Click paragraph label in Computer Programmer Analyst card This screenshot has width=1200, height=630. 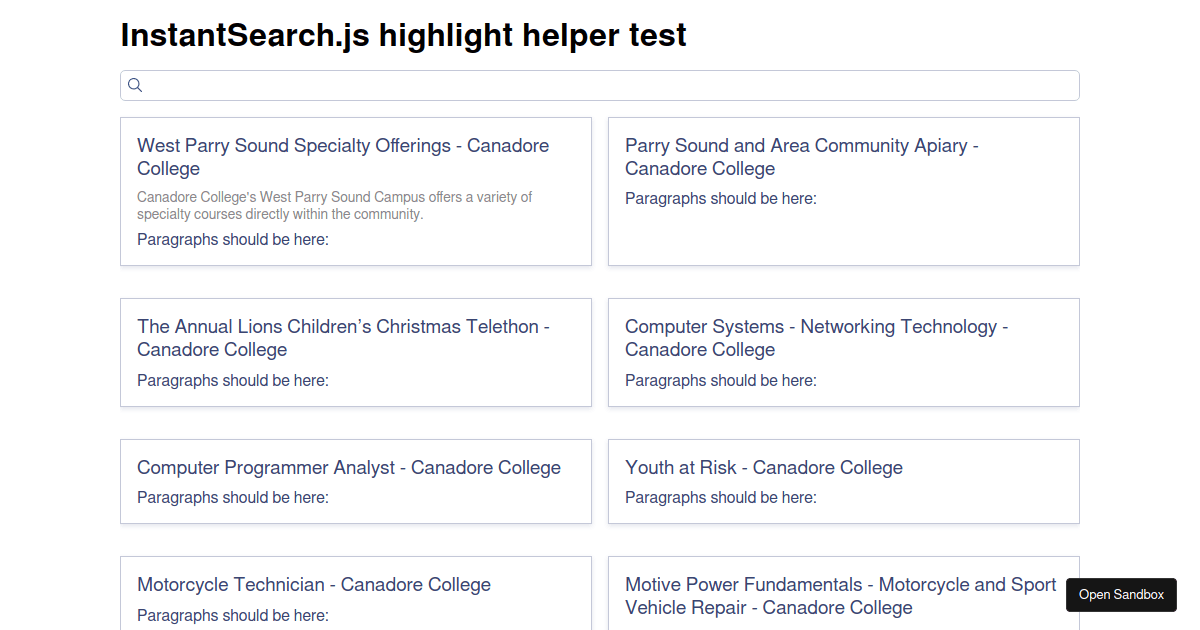pos(233,498)
